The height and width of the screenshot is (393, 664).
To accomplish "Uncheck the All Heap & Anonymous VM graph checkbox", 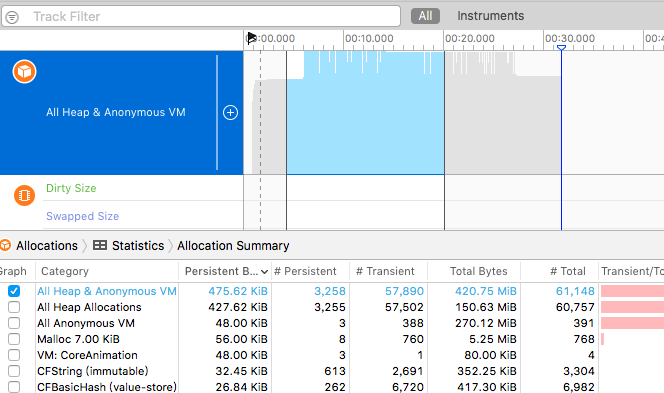I will (x=14, y=291).
